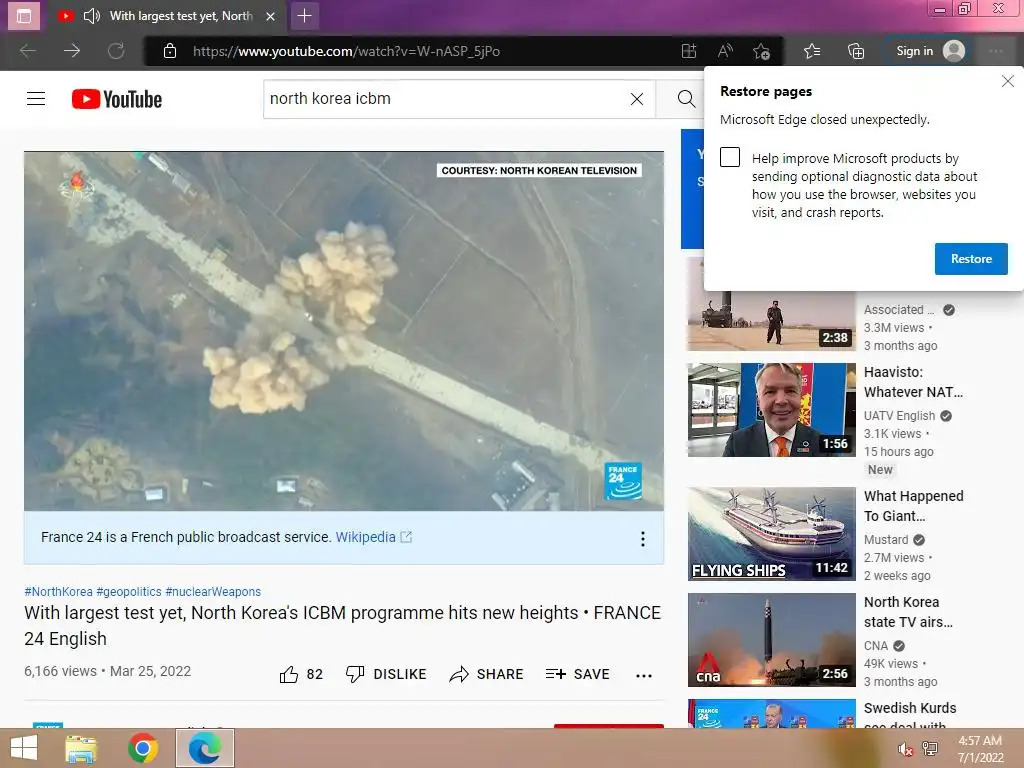
Task: Open Haavisto UATV English video thumbnail
Action: (x=771, y=410)
